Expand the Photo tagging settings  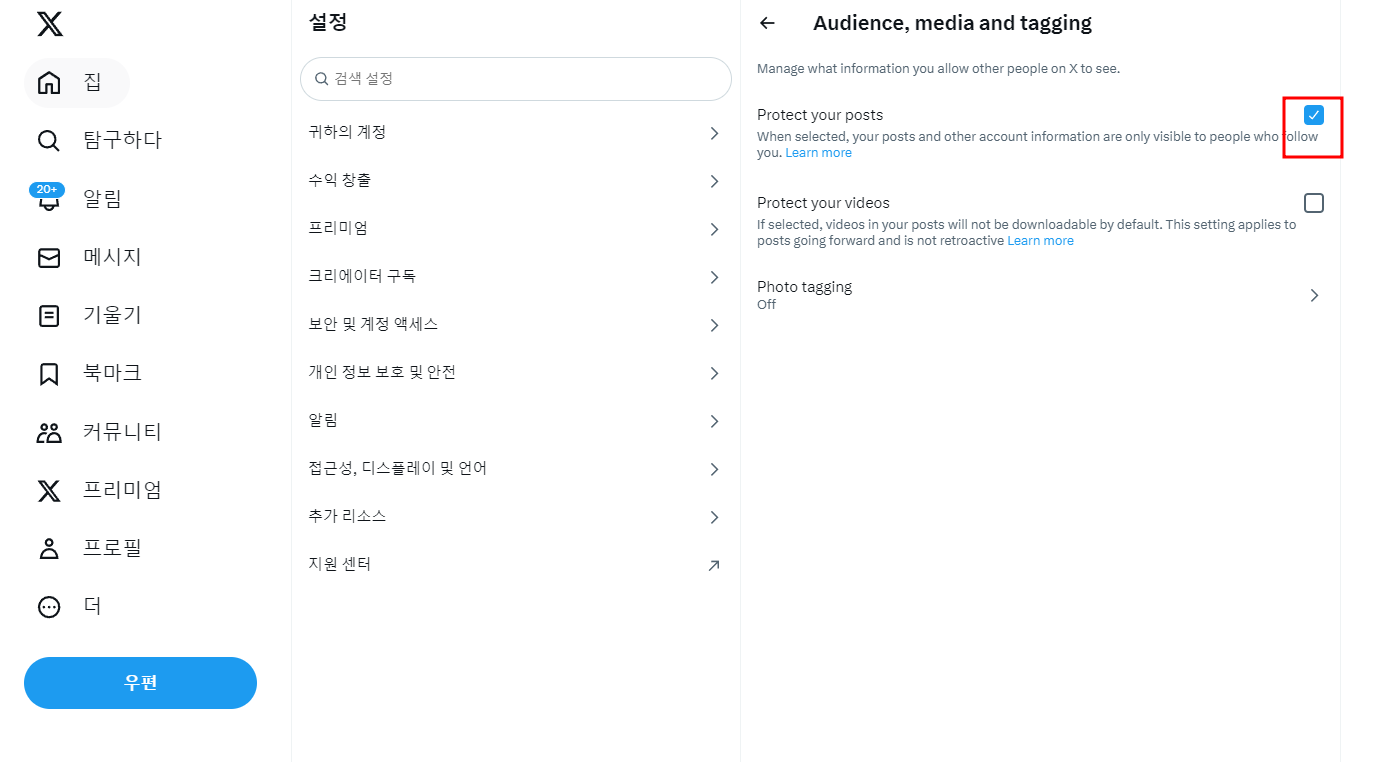point(1040,294)
